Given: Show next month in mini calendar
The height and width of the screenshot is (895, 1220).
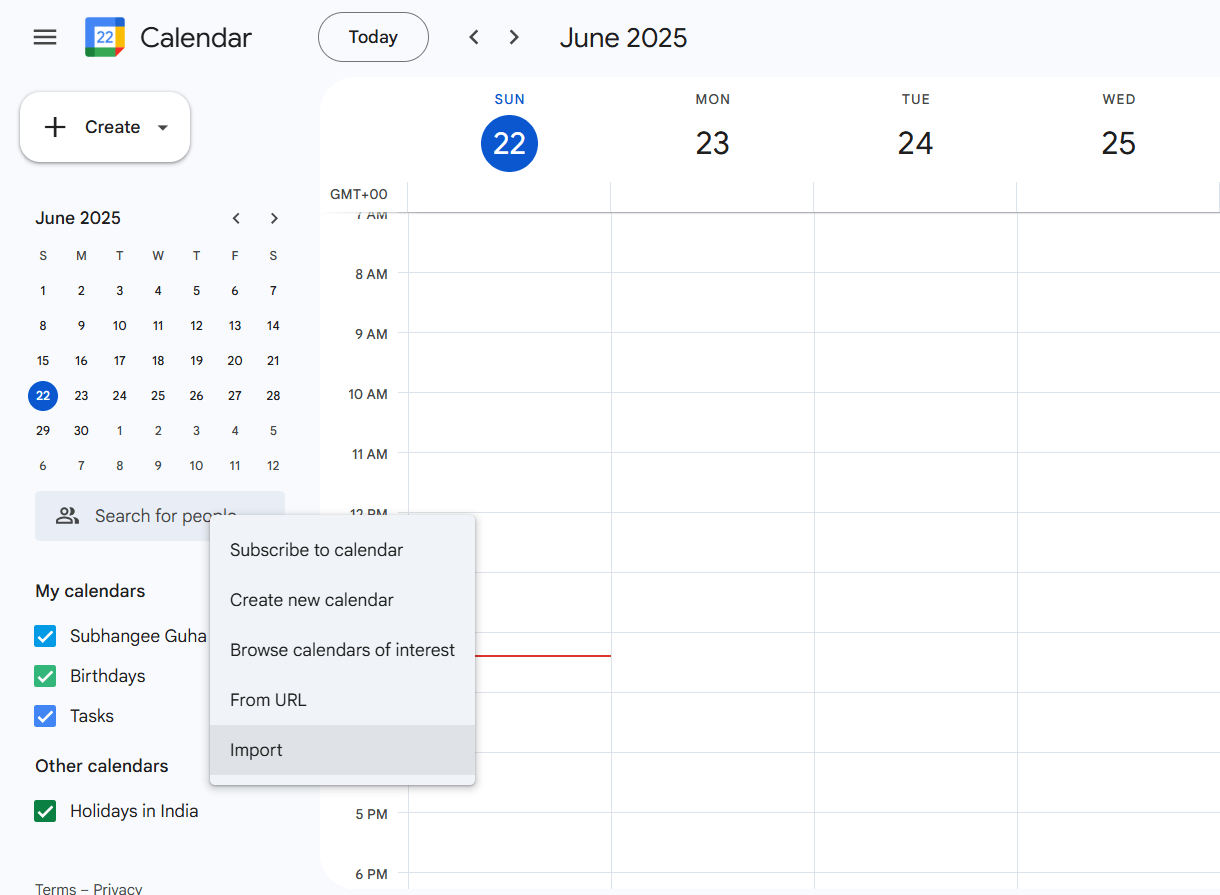Looking at the screenshot, I should (274, 218).
